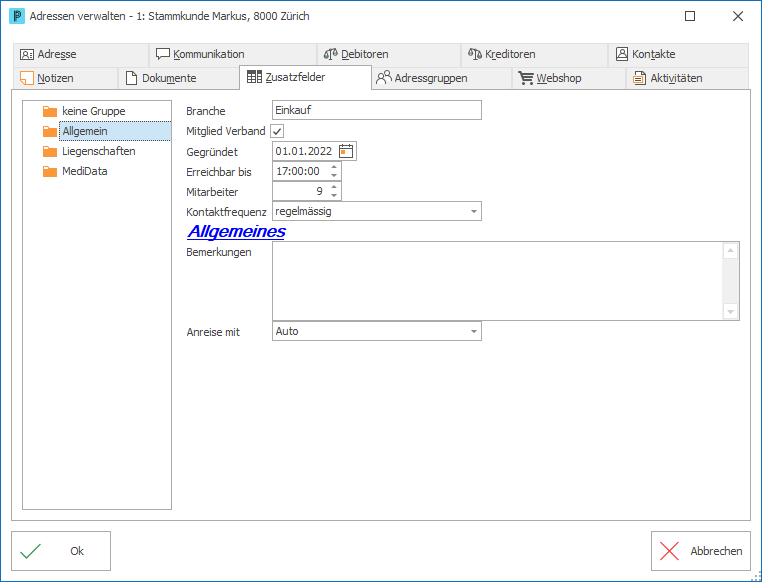Image resolution: width=762 pixels, height=582 pixels.
Task: Open the Gegründet calendar picker
Action: (x=346, y=151)
